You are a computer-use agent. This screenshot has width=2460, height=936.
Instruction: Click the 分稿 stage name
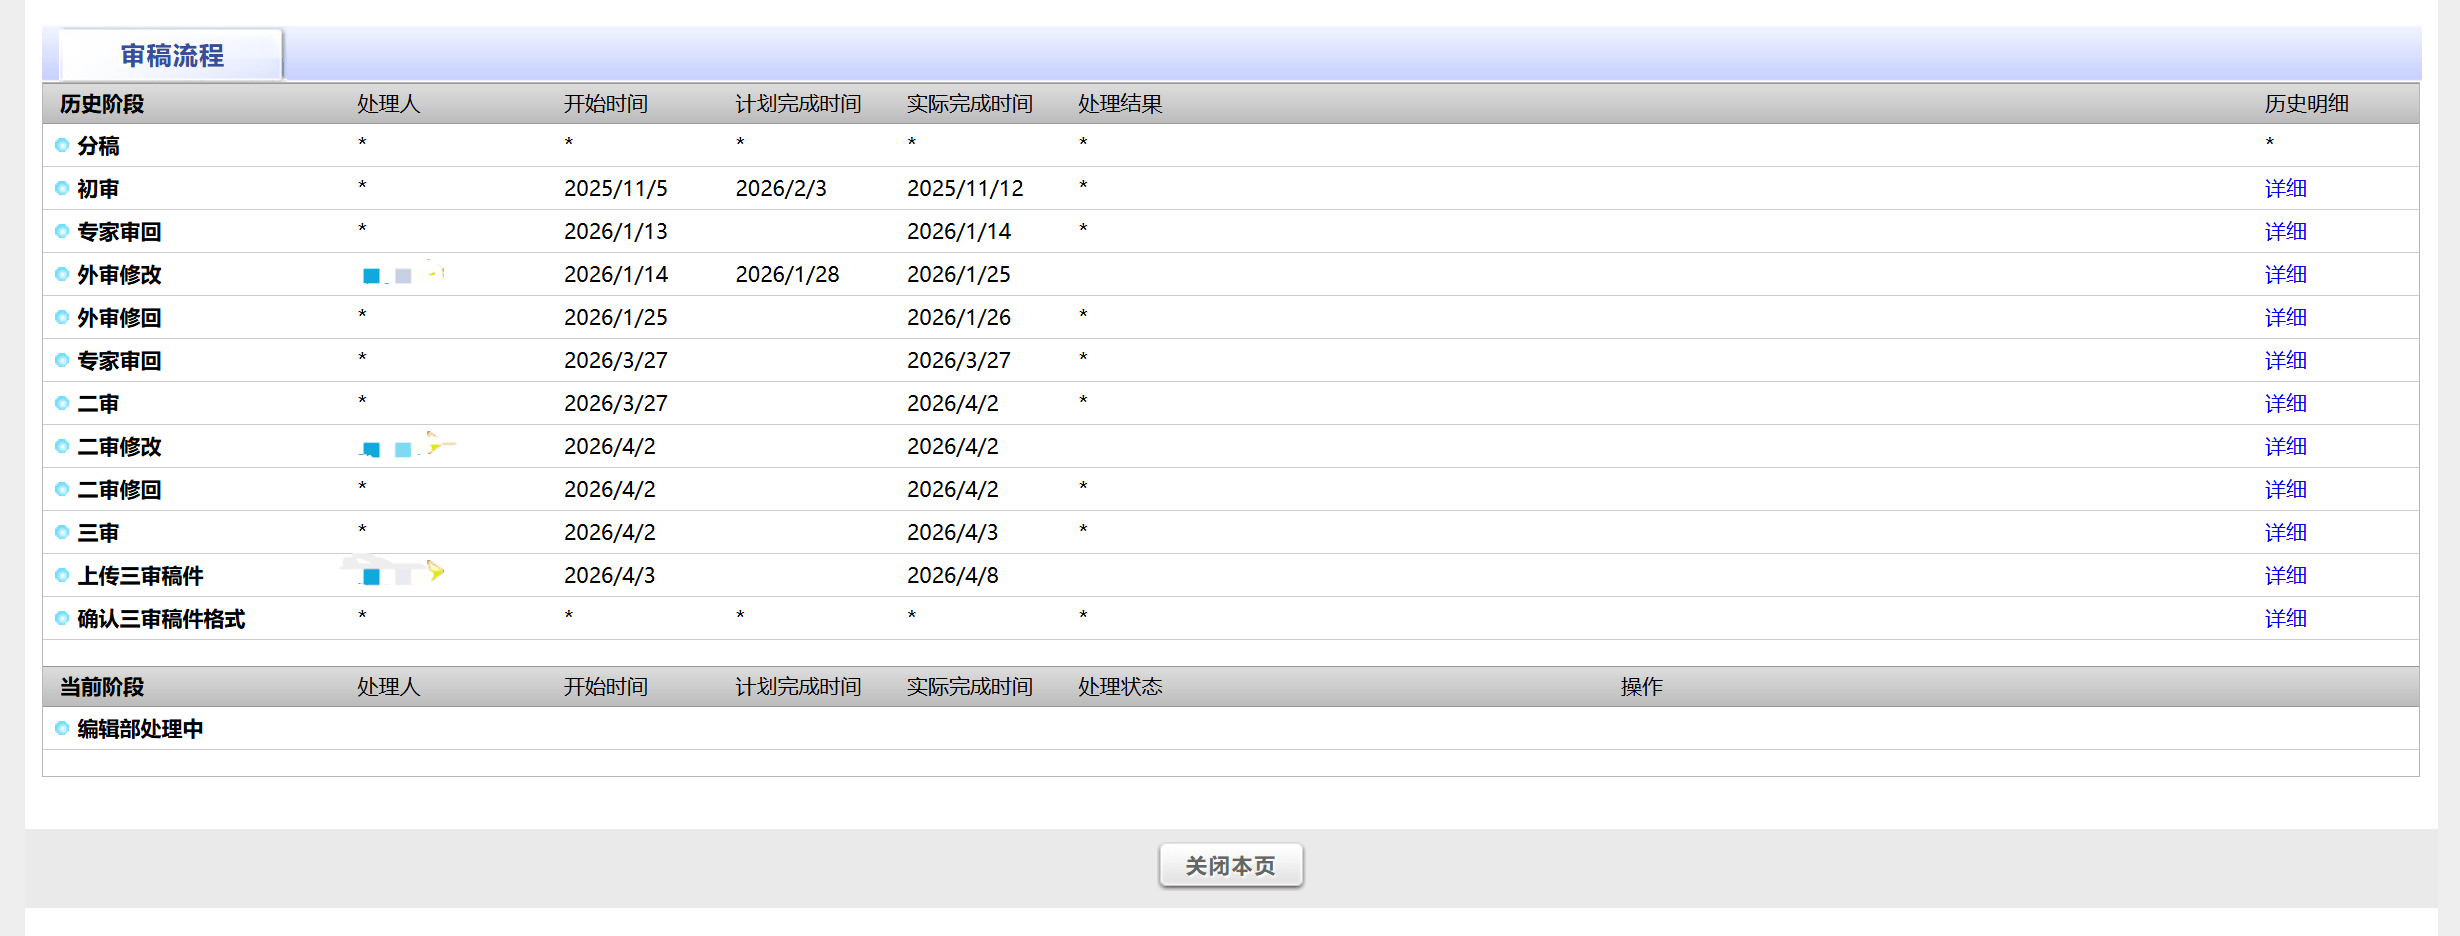pos(98,146)
